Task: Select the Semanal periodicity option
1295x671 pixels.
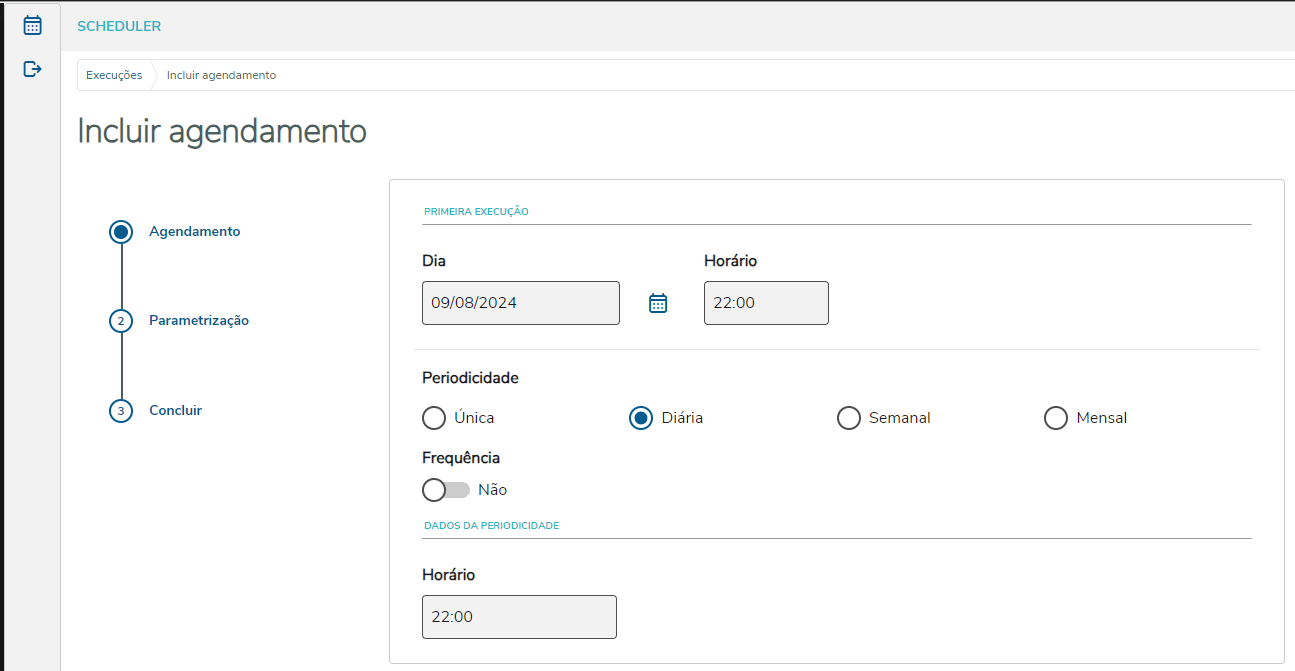Action: (849, 418)
